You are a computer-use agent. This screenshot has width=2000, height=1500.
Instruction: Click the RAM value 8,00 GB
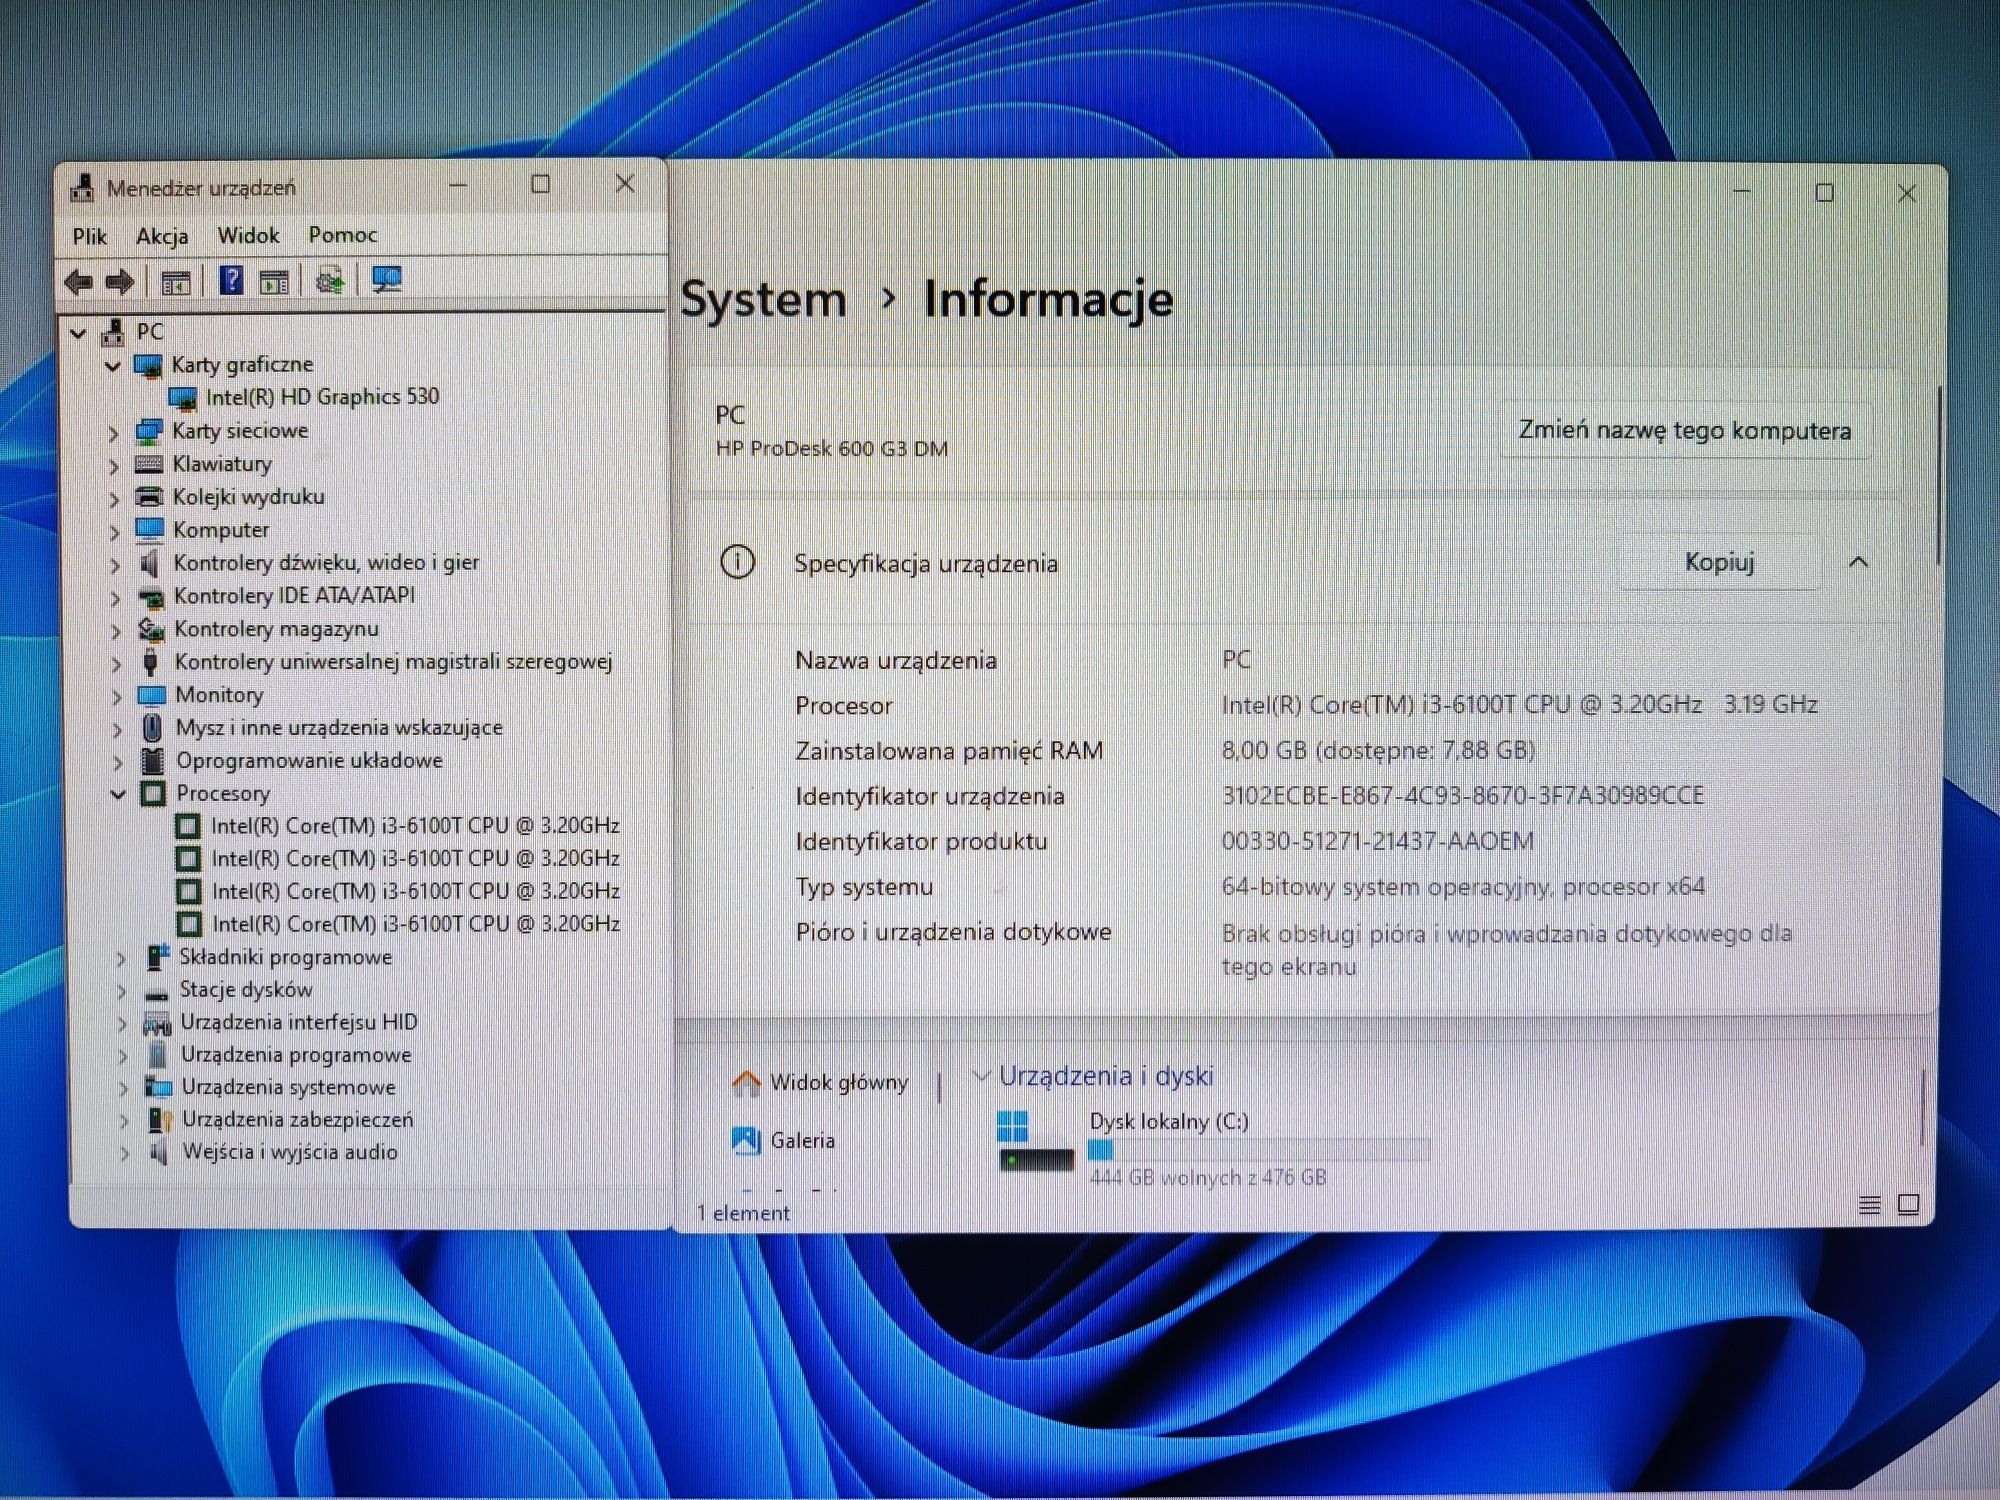1378,750
